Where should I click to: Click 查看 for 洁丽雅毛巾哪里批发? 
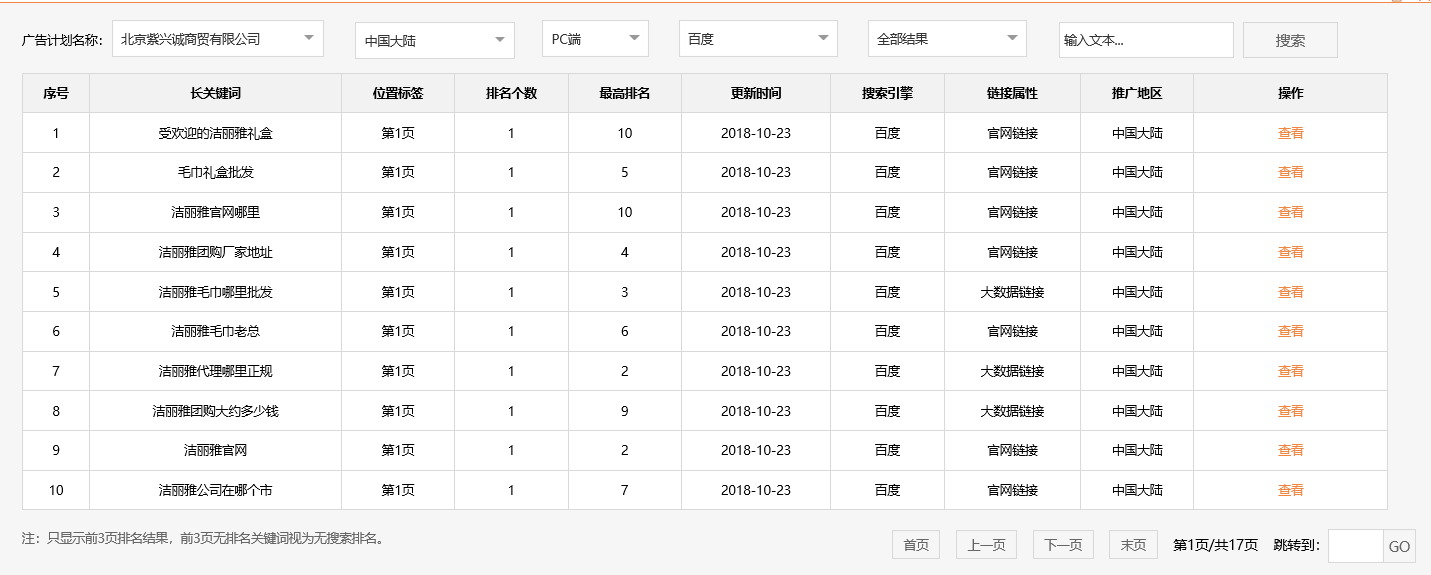1291,292
